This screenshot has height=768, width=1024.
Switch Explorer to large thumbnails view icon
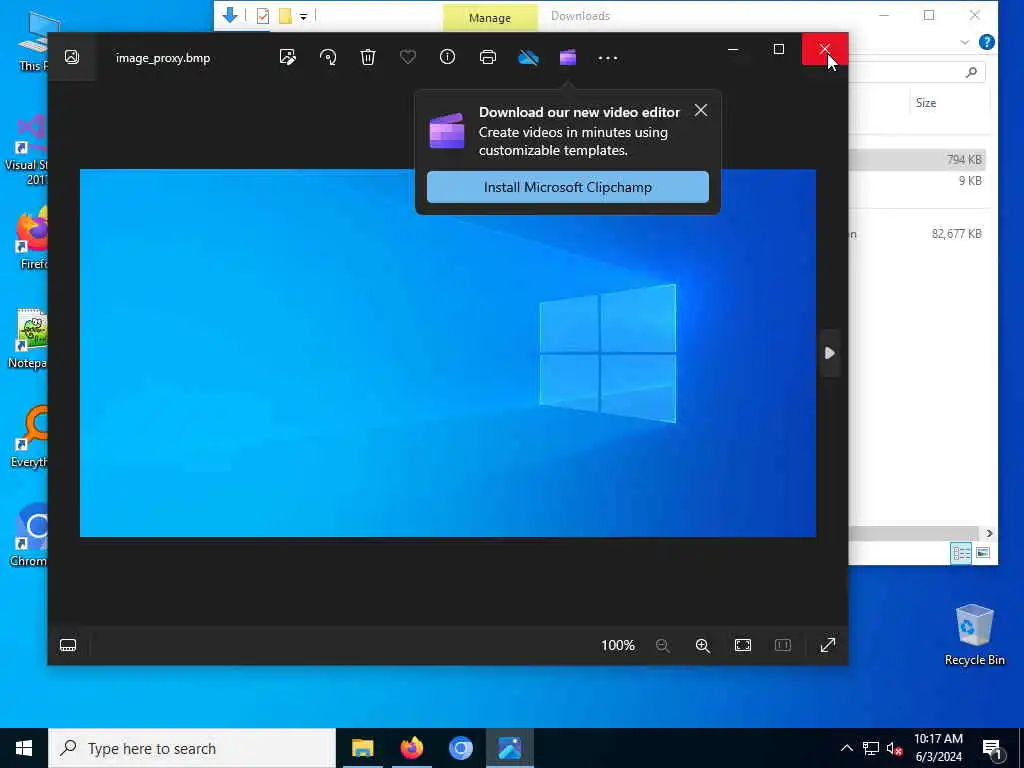983,553
